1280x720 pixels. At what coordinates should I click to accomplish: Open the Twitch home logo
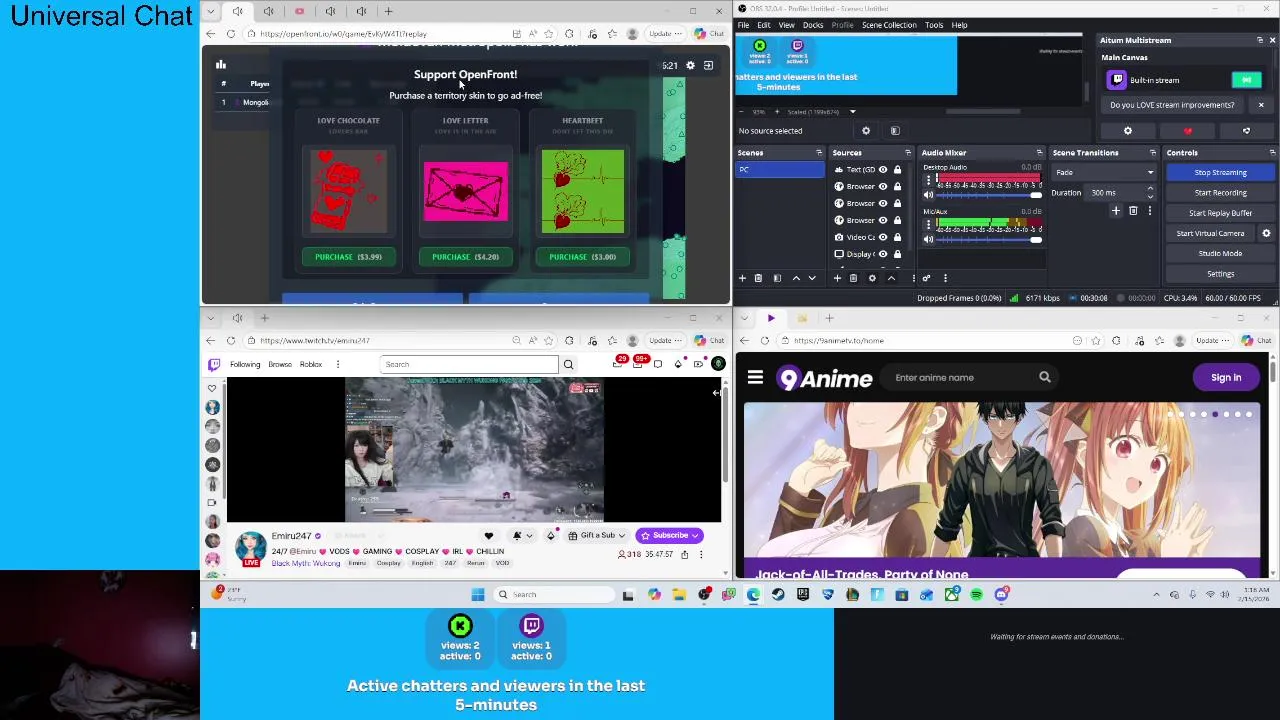coord(213,364)
